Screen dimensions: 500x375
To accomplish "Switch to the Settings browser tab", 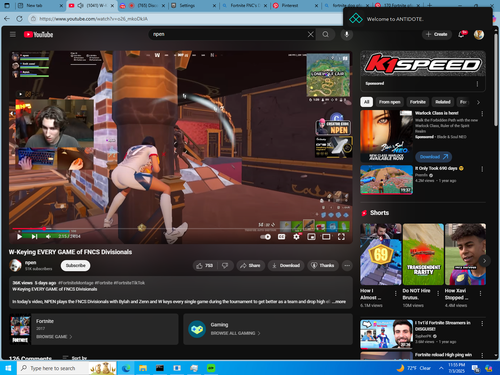I will pyautogui.click(x=193, y=6).
